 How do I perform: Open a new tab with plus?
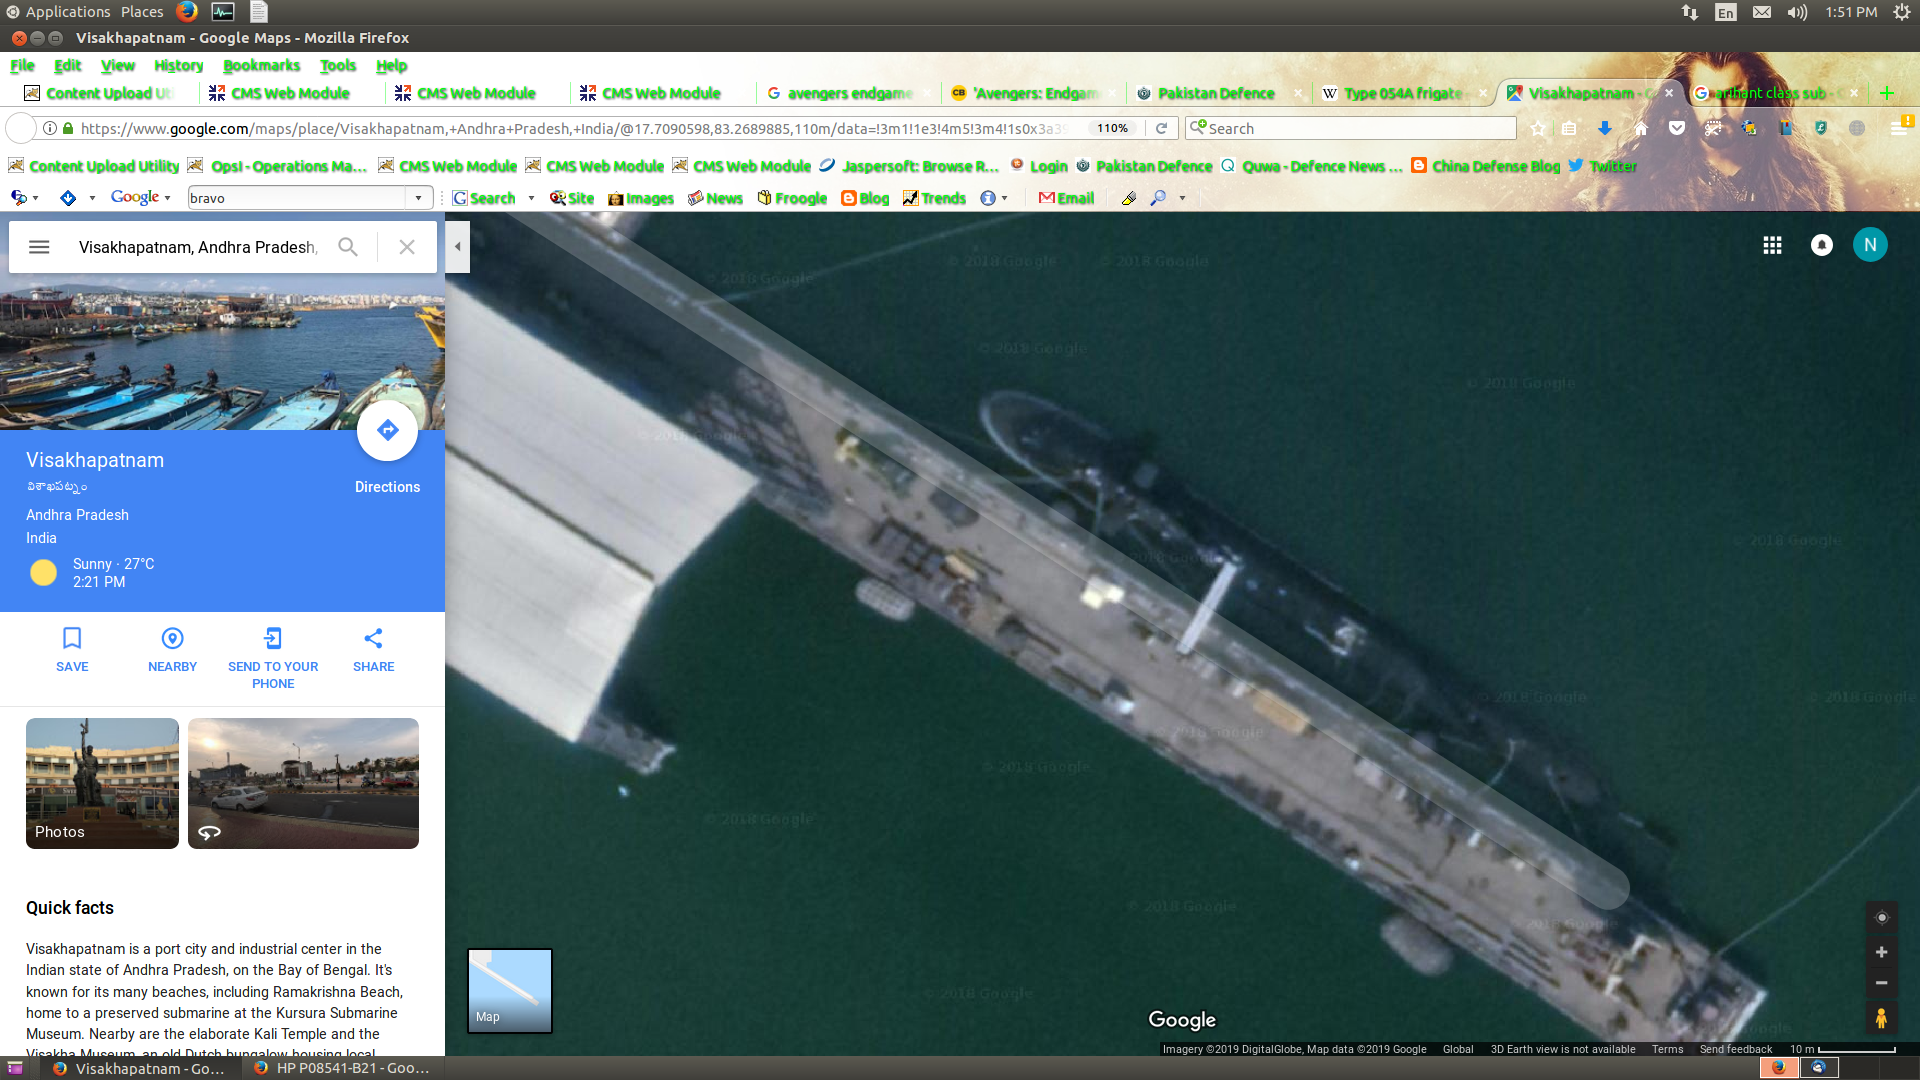tap(1886, 93)
